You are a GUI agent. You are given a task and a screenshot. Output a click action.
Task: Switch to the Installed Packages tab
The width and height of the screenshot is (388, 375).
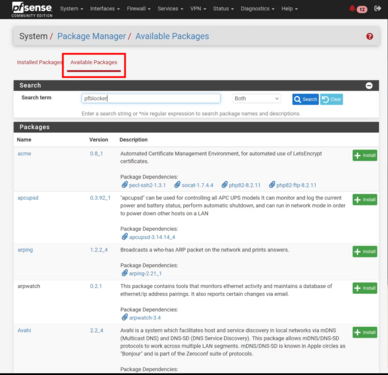tap(39, 62)
